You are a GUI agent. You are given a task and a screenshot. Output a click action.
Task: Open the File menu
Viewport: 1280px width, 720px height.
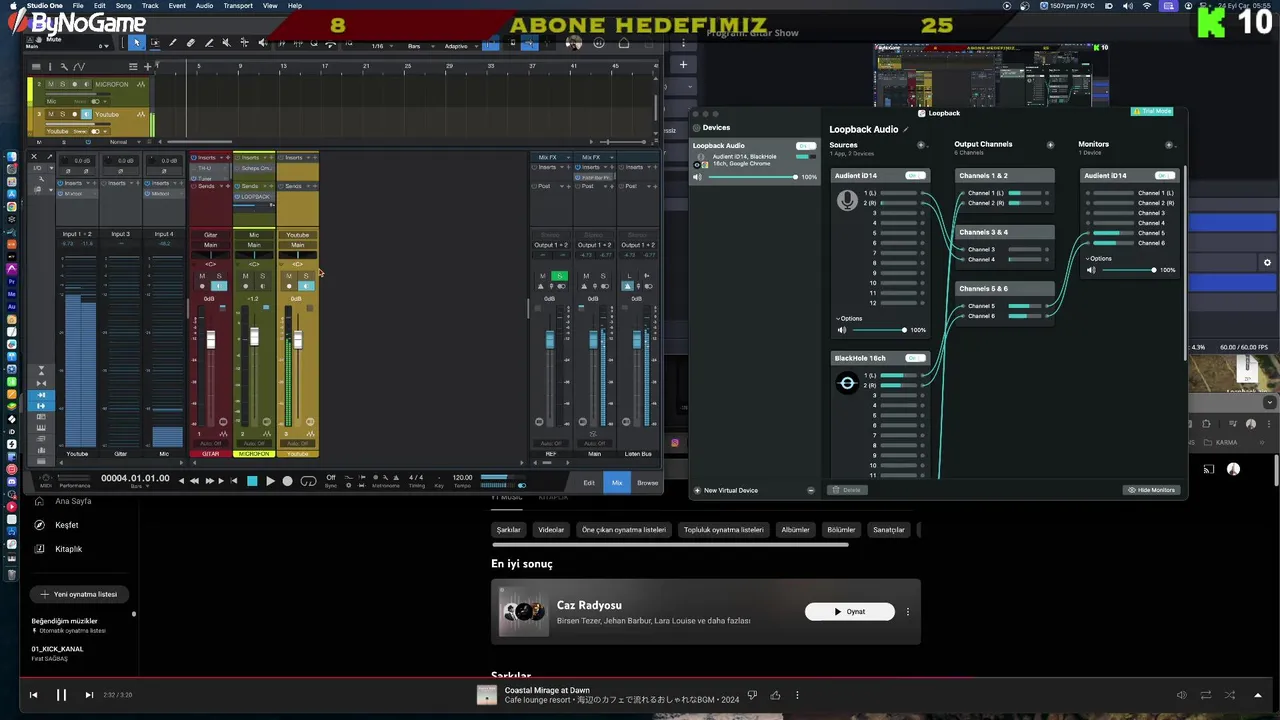coord(78,5)
